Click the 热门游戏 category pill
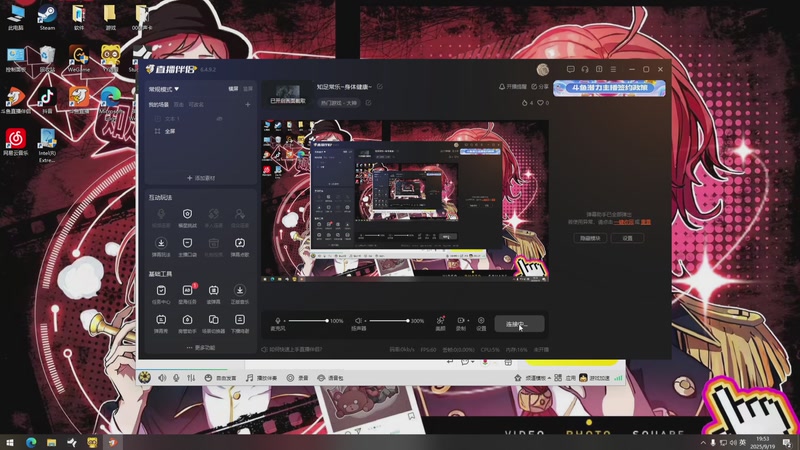Viewport: 800px width, 450px height. (339, 103)
